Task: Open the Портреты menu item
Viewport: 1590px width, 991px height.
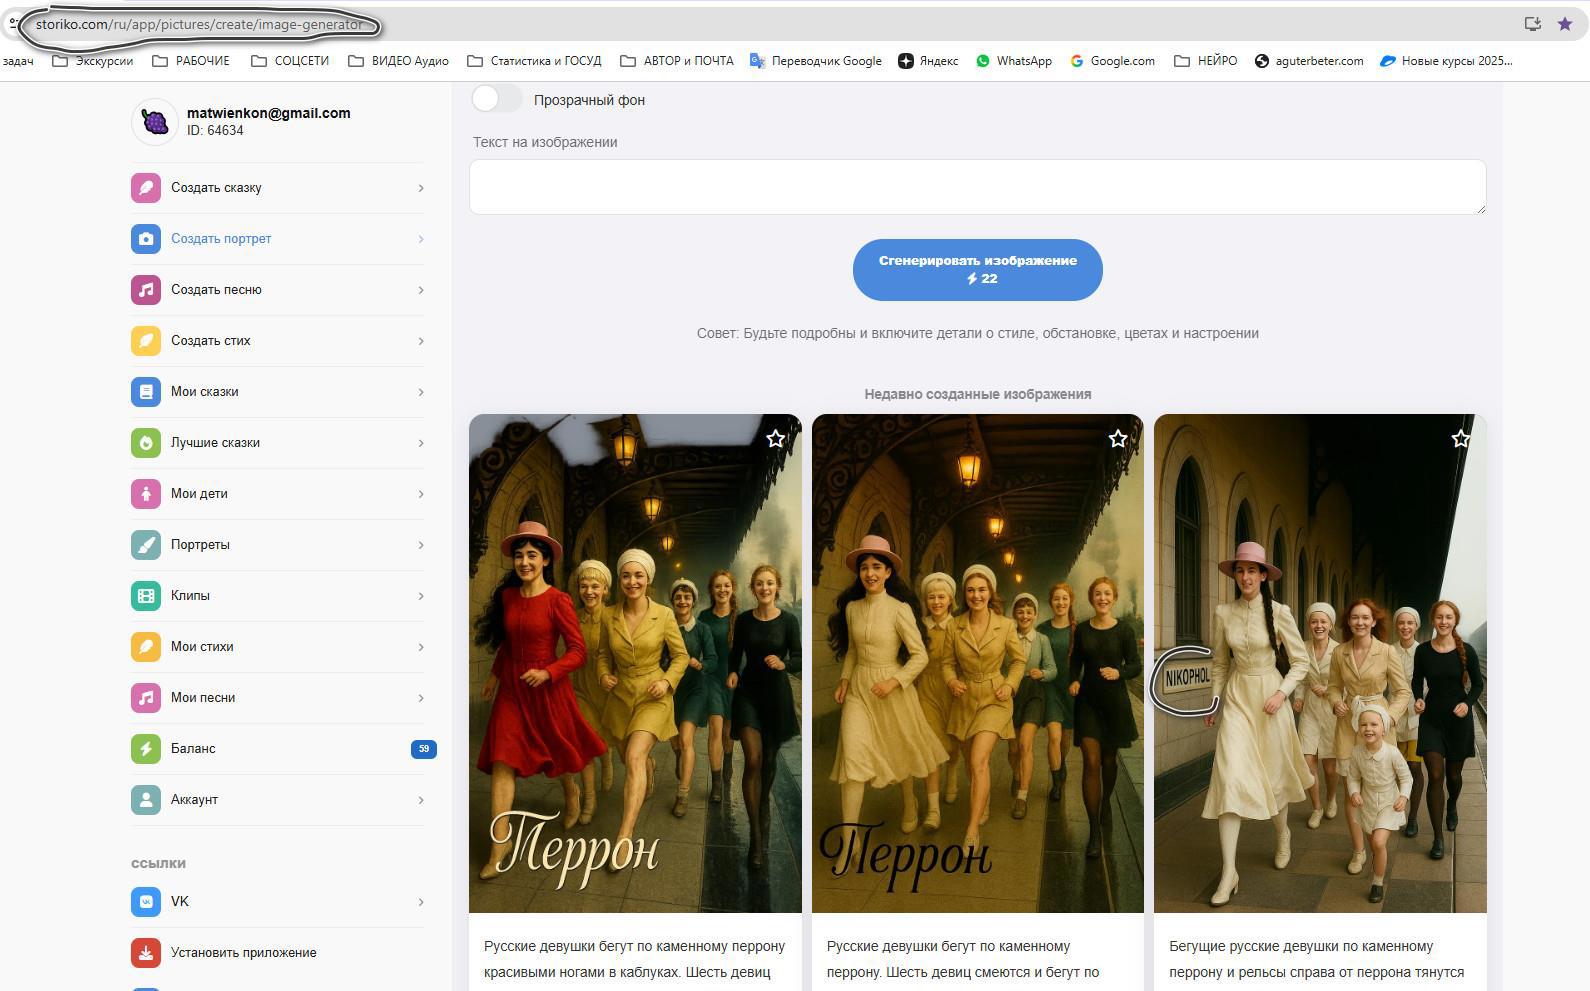Action: (200, 545)
